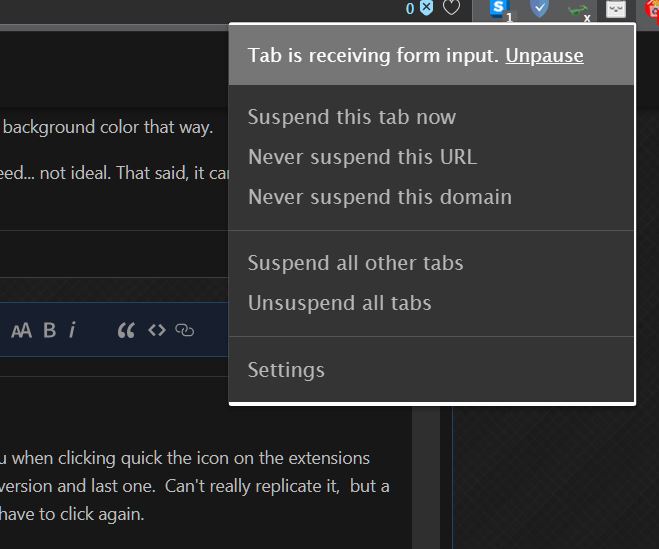Choose 'Never suspend this URL'
Screen dimensions: 659x549
coord(363,157)
